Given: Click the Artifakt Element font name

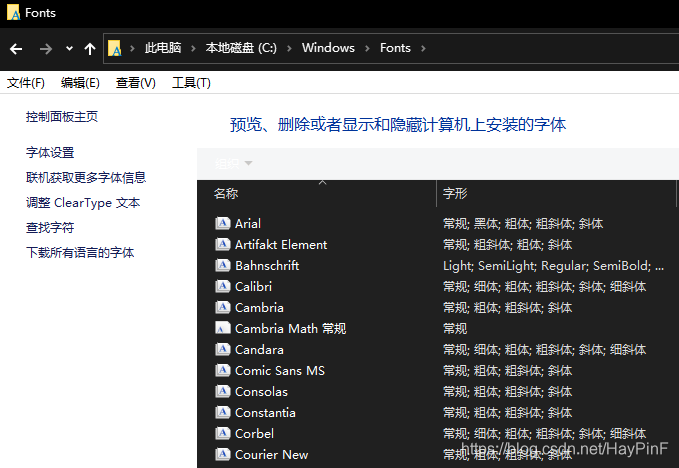Looking at the screenshot, I should point(281,245).
